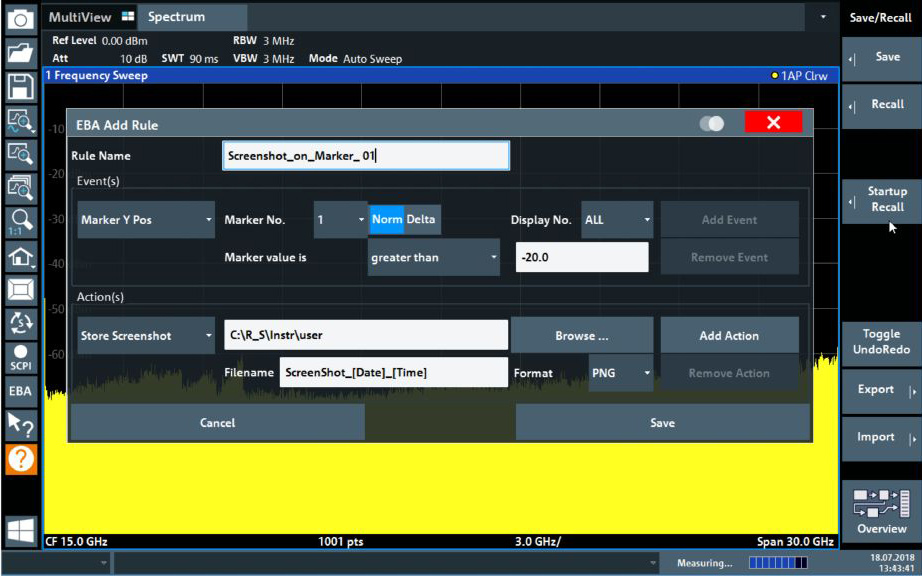Open the EBA icon in sidebar

click(x=21, y=391)
